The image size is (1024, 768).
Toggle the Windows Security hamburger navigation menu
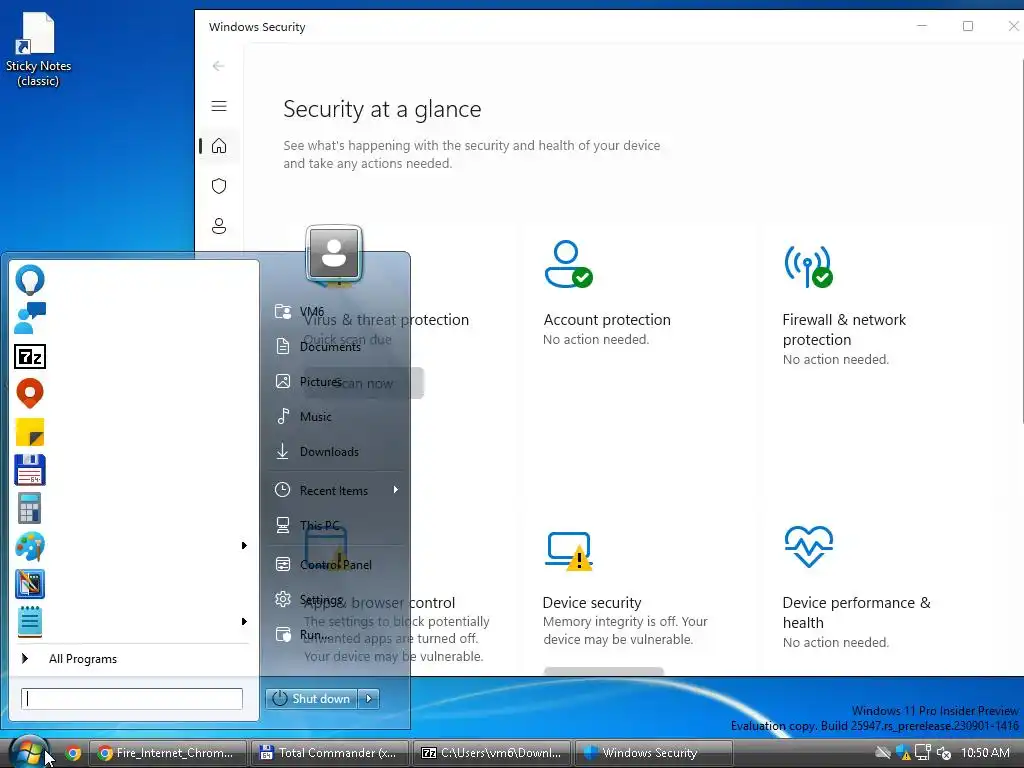pyautogui.click(x=219, y=106)
